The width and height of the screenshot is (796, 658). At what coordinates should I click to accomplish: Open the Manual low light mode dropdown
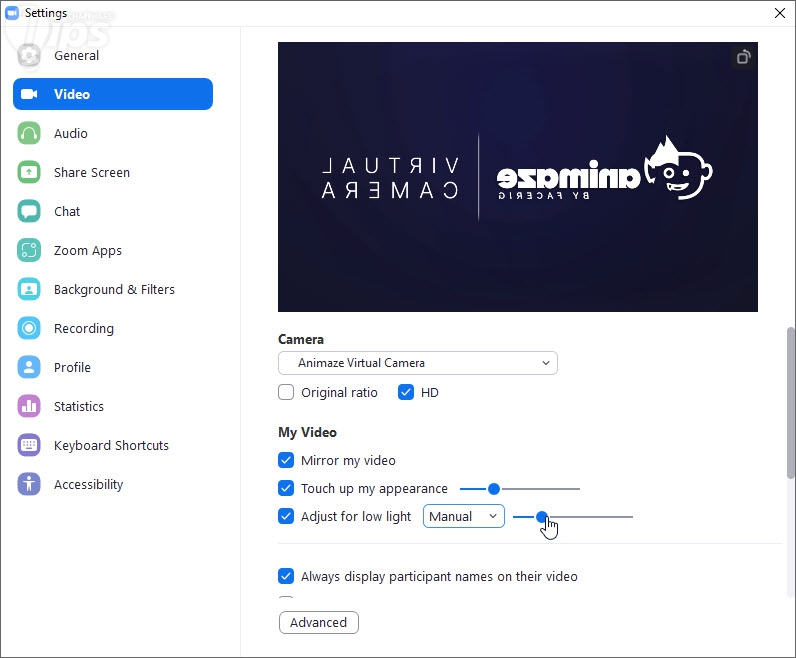click(x=463, y=516)
